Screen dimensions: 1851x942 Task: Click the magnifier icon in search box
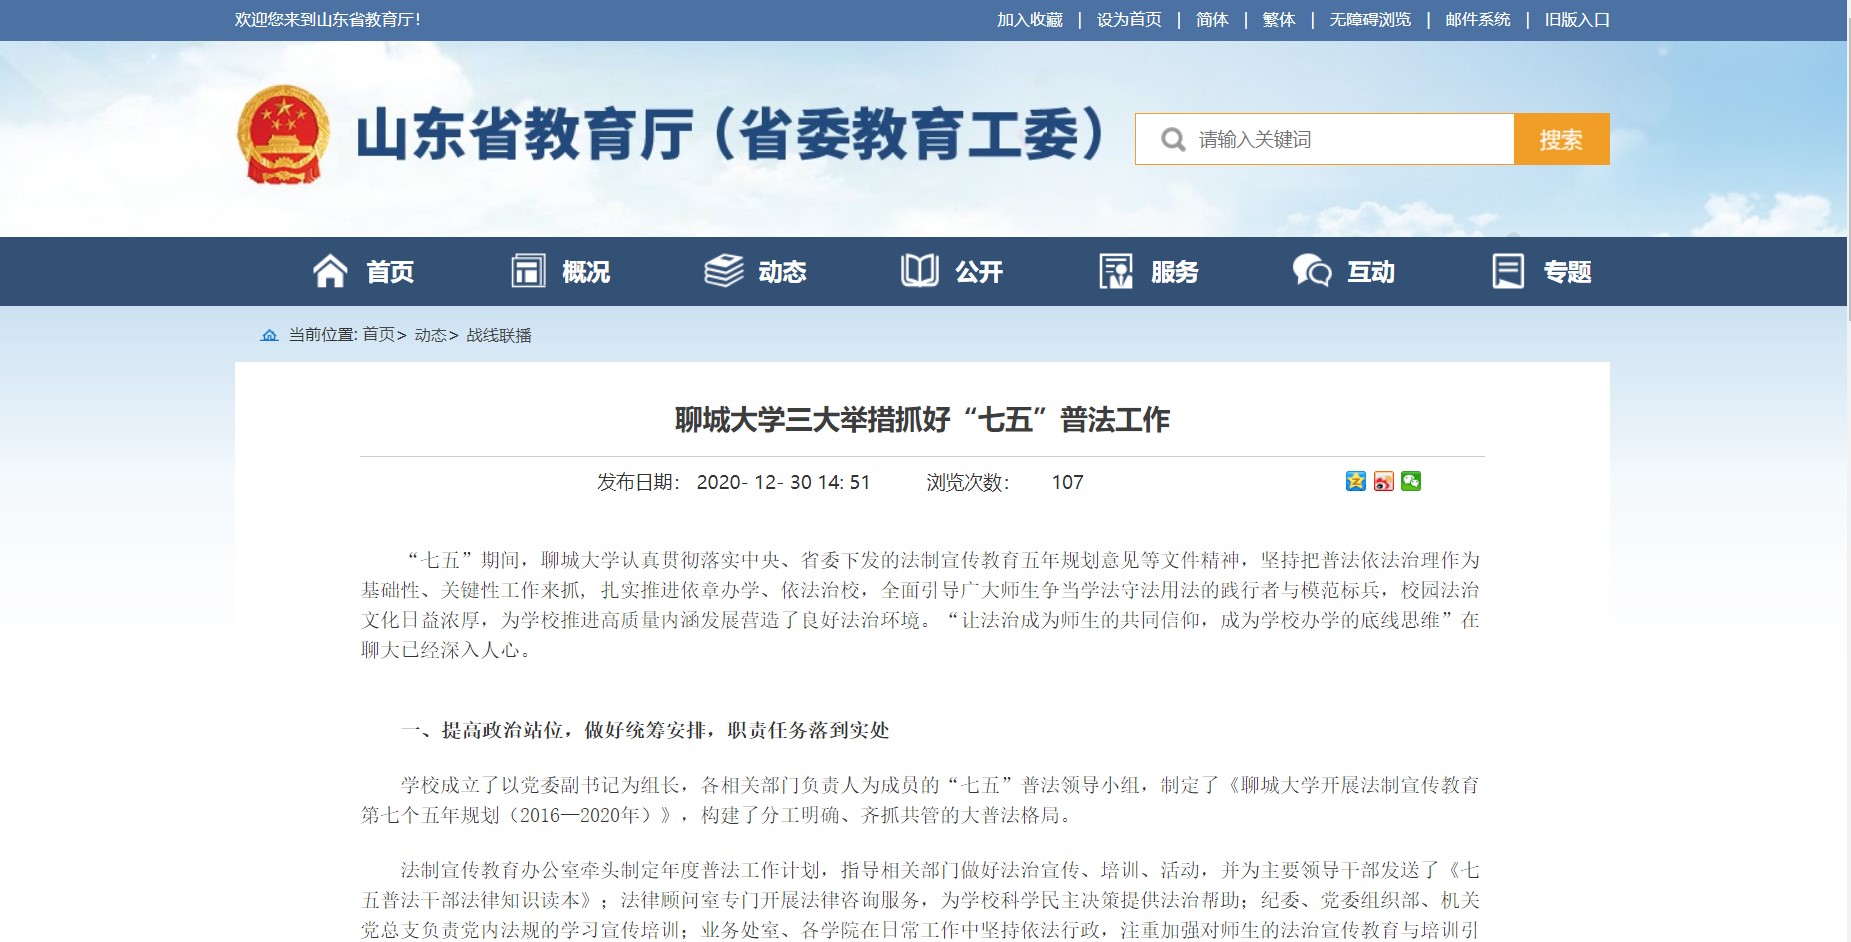[1173, 140]
